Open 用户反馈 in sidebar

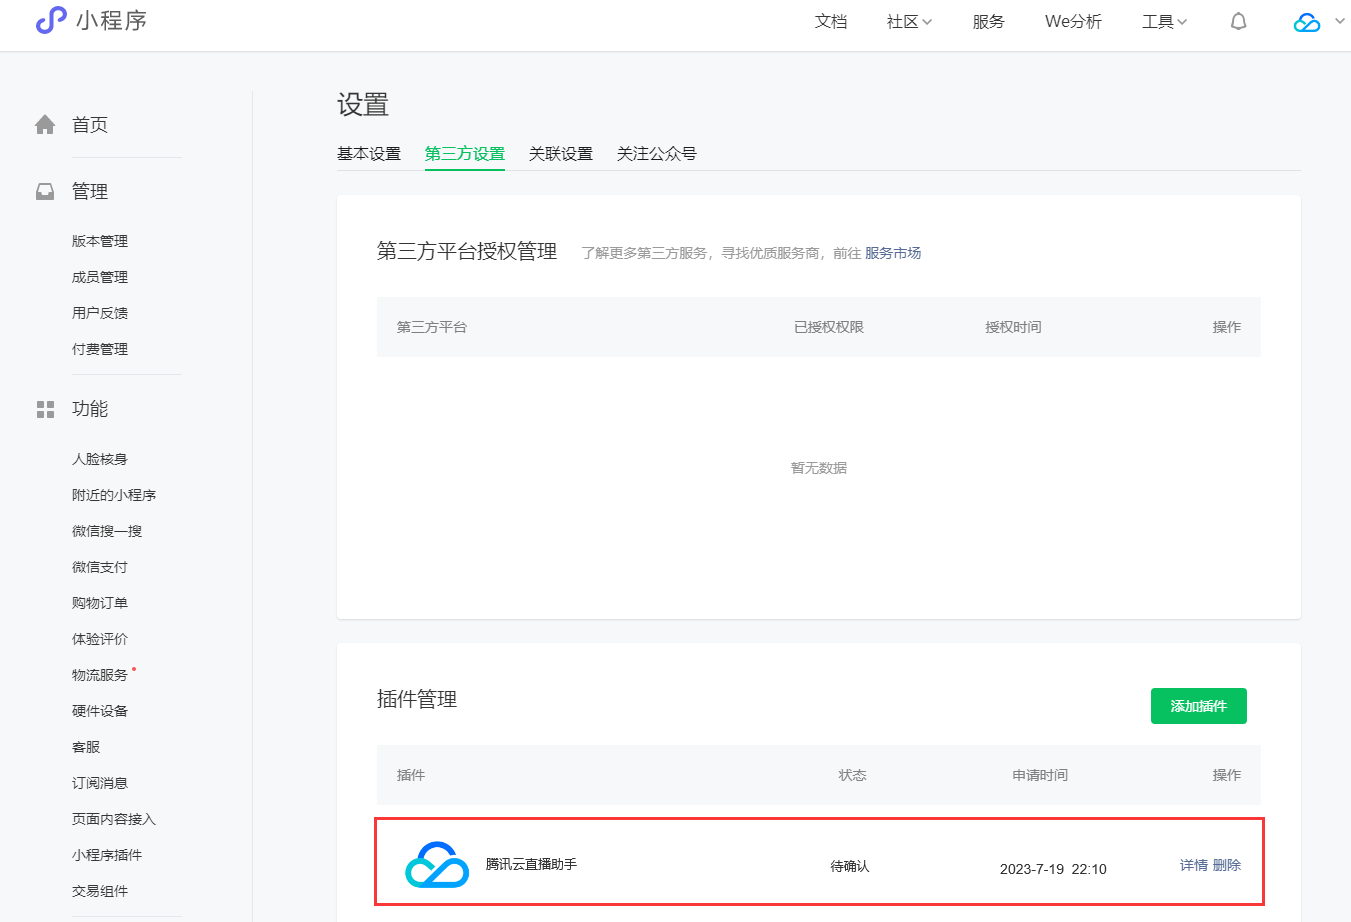(100, 313)
